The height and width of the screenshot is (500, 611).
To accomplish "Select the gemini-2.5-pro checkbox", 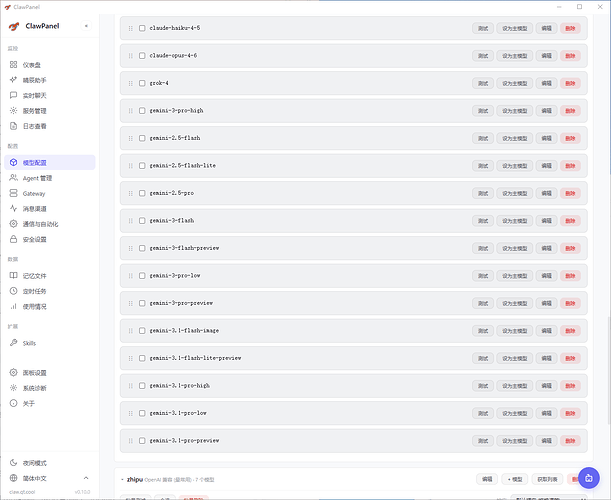I will pyautogui.click(x=142, y=193).
